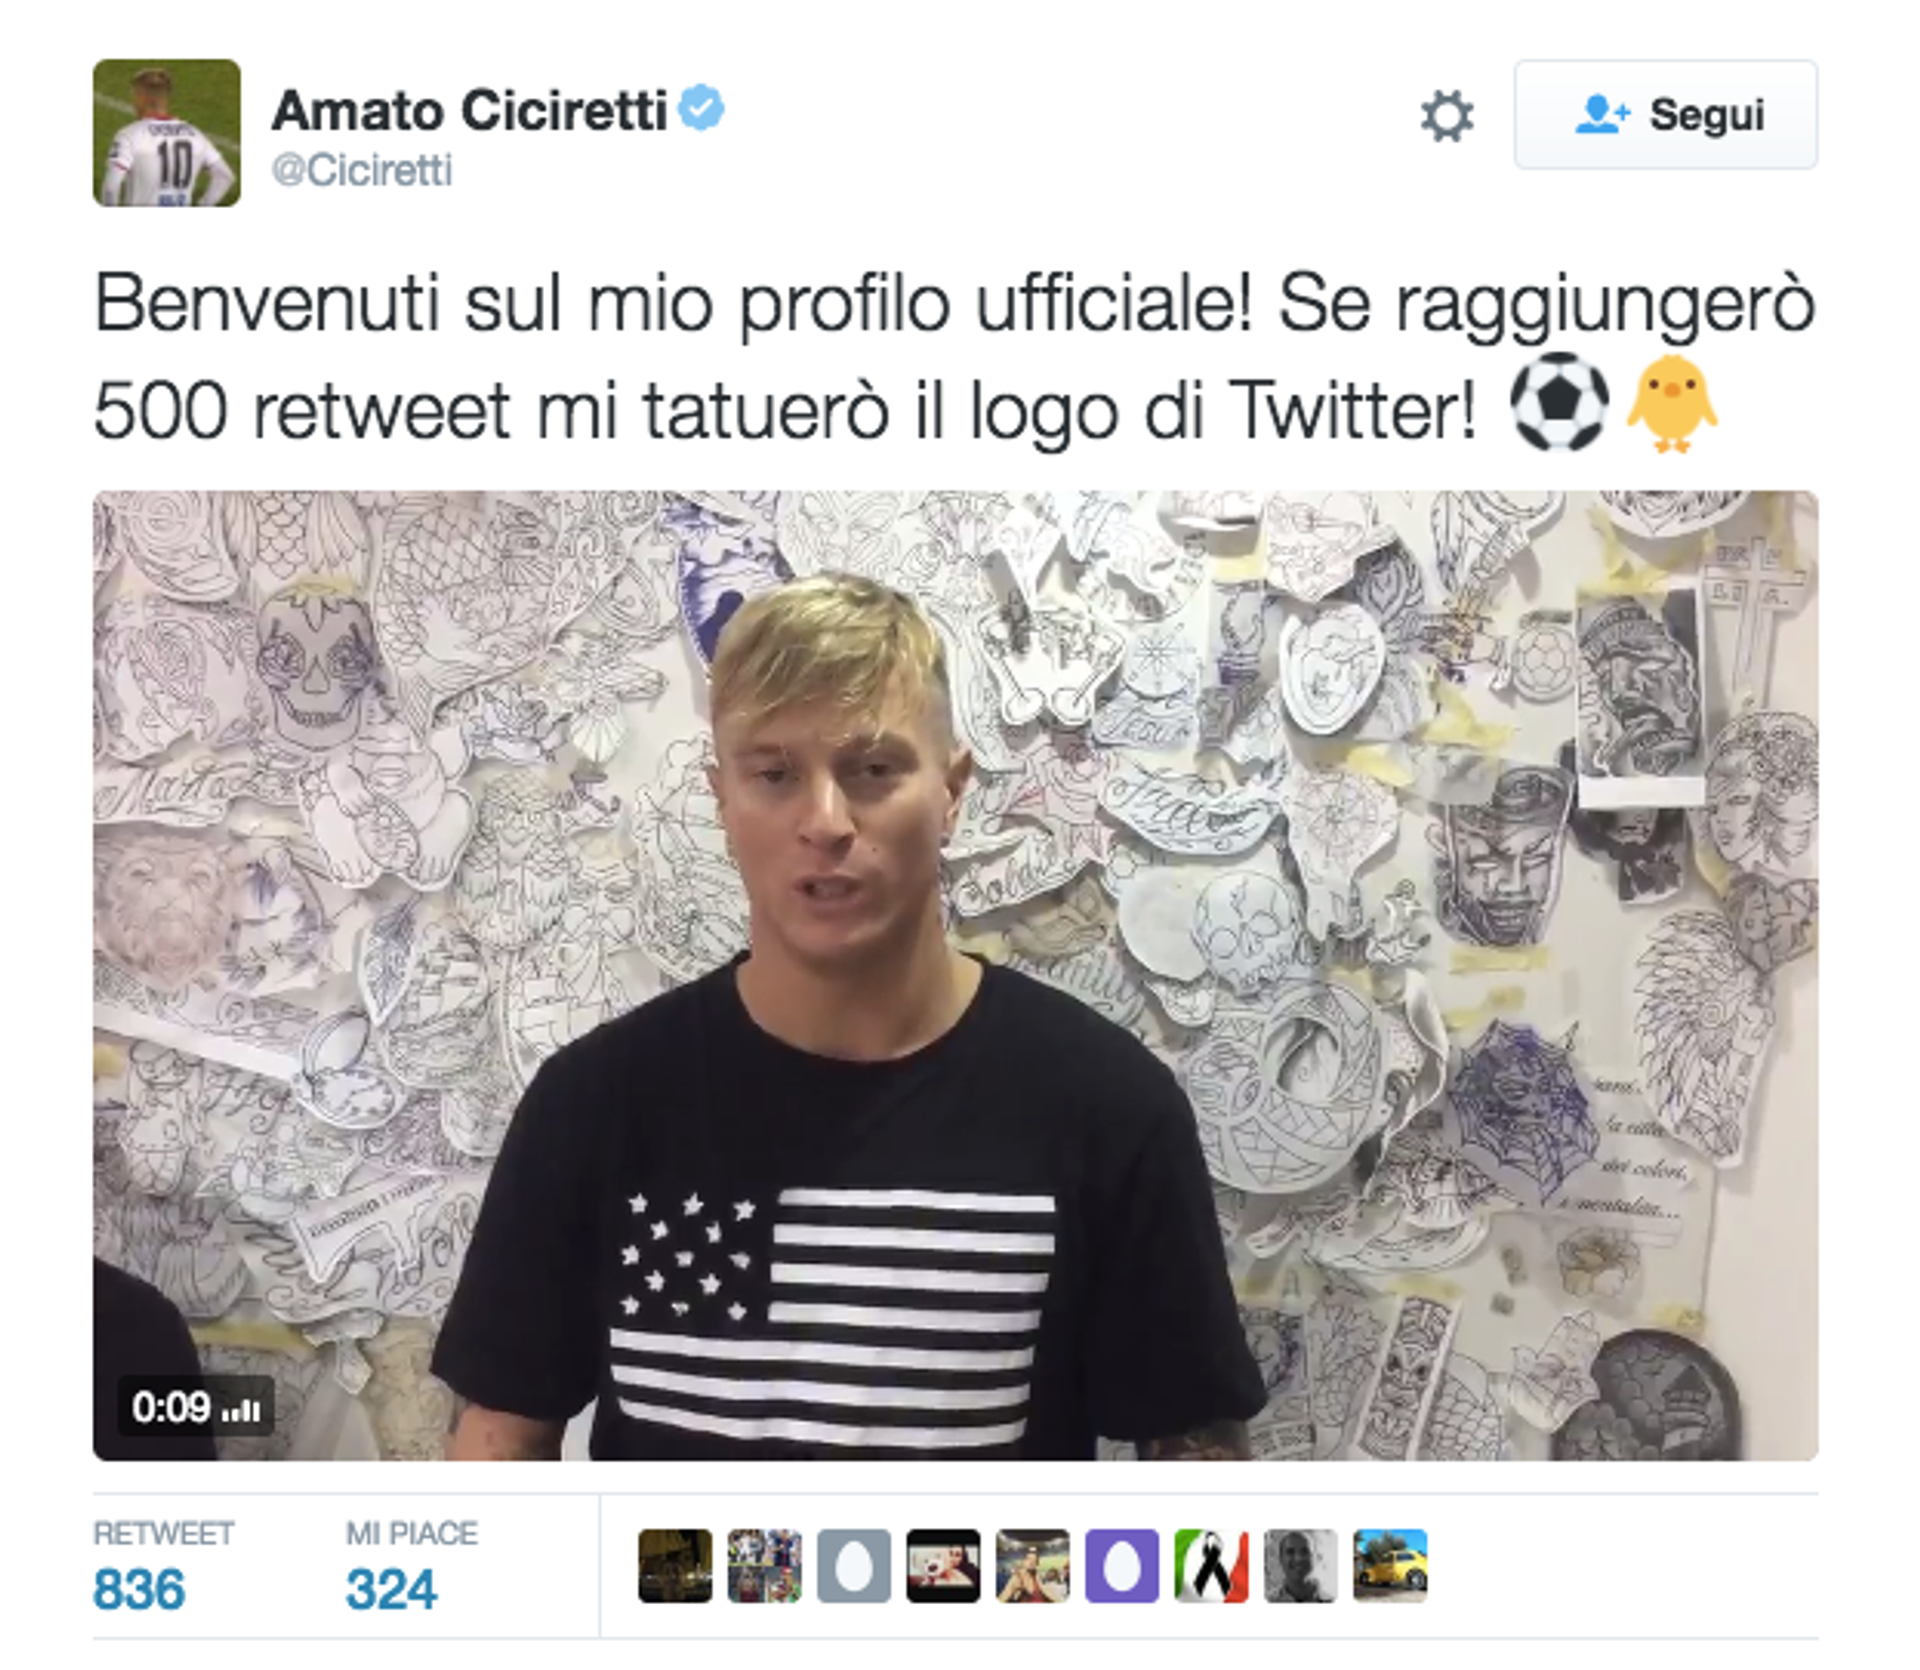Open the fifth avatar with the stadium photo
1920x1670 pixels.
click(x=1033, y=1565)
